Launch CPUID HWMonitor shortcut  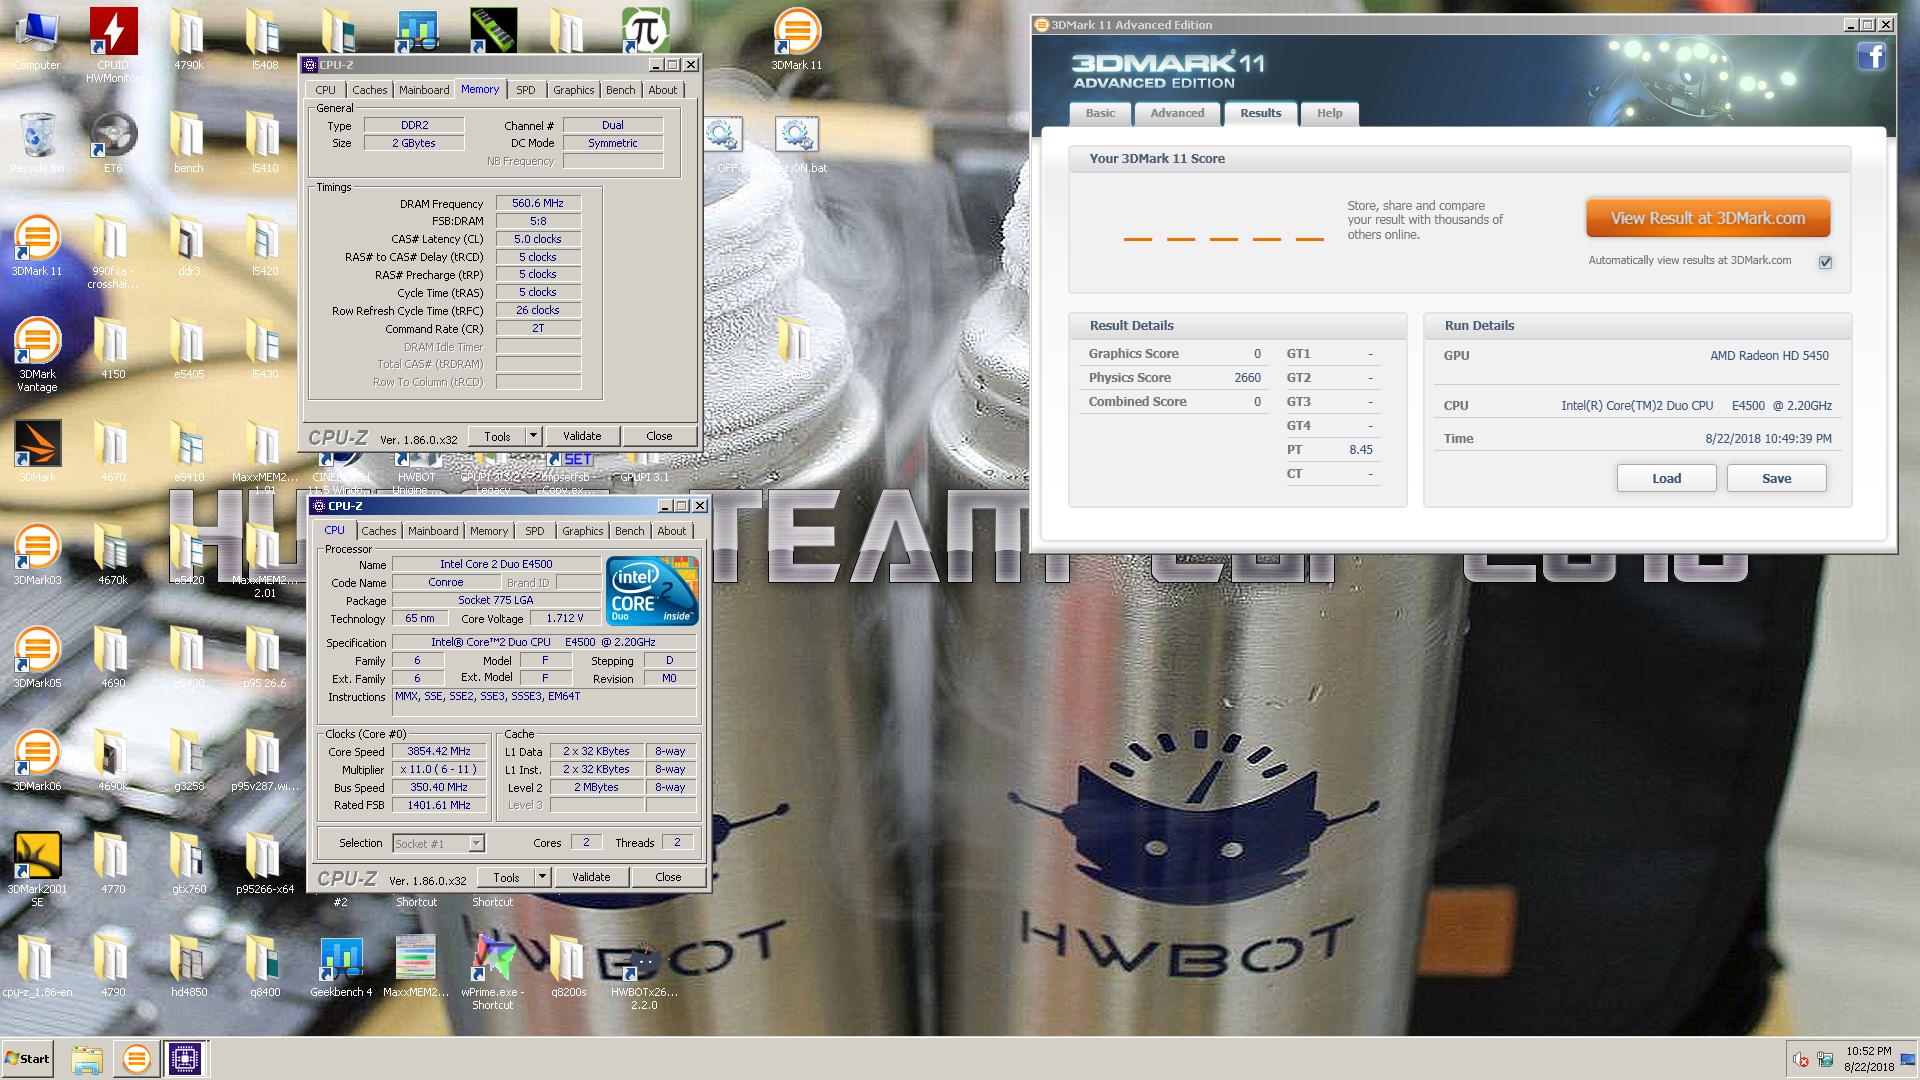pos(113,45)
